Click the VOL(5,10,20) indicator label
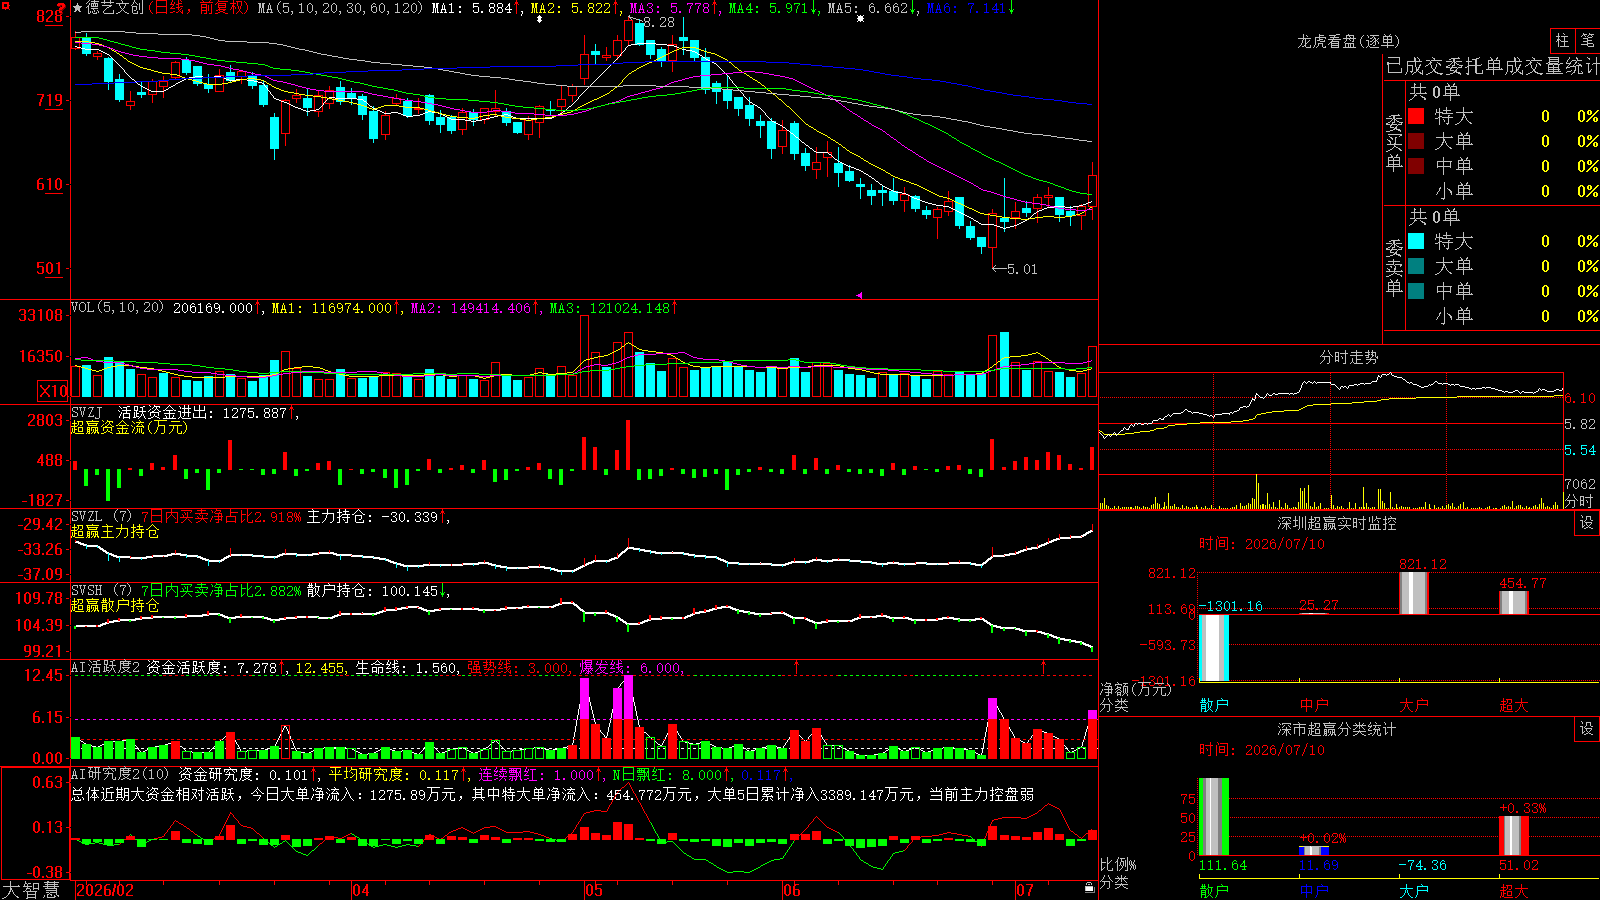1600x900 pixels. pyautogui.click(x=118, y=307)
